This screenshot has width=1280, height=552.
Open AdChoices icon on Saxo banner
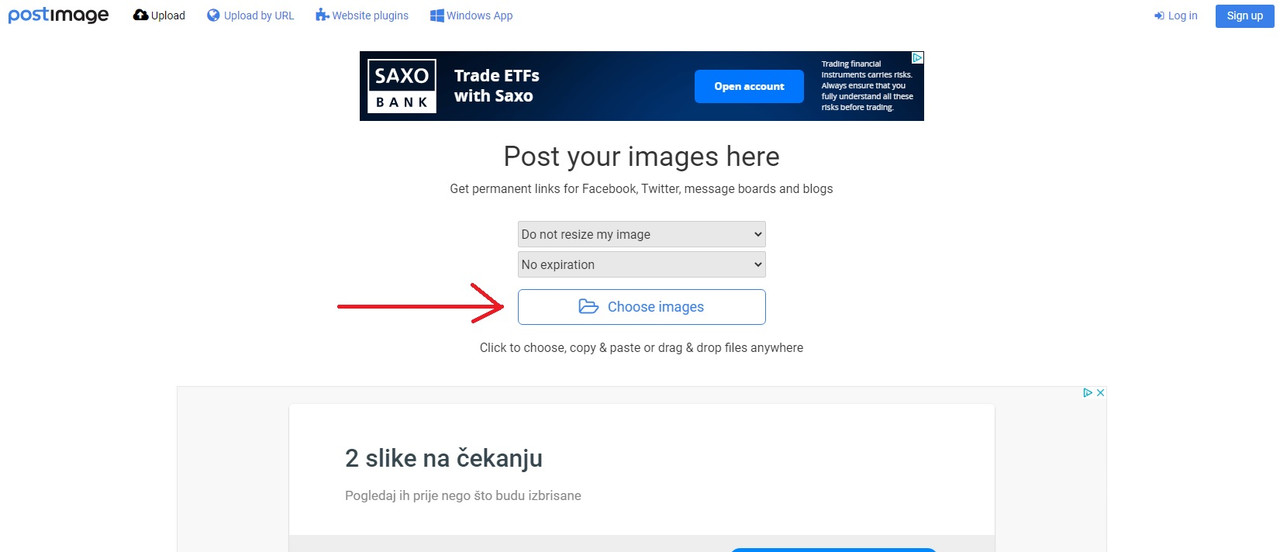tap(917, 58)
